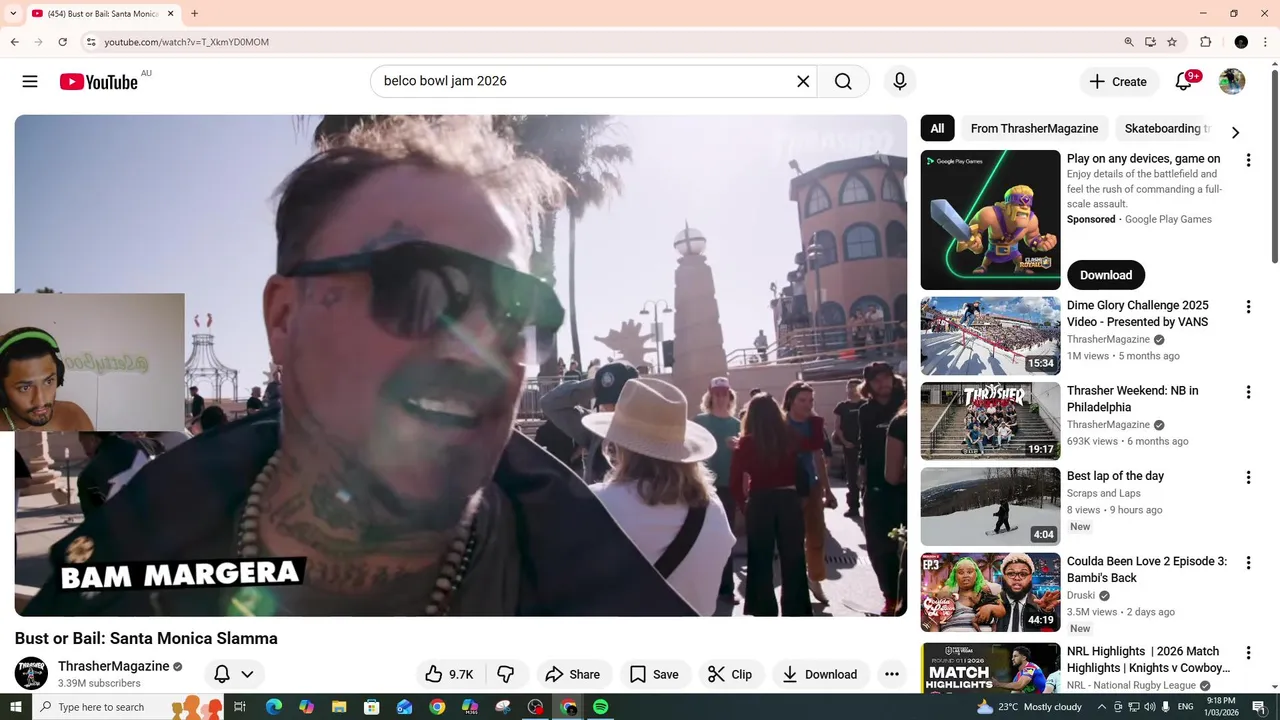Viewport: 1280px width, 720px height.
Task: Show next filter chips with arrow
Action: coord(1235,132)
